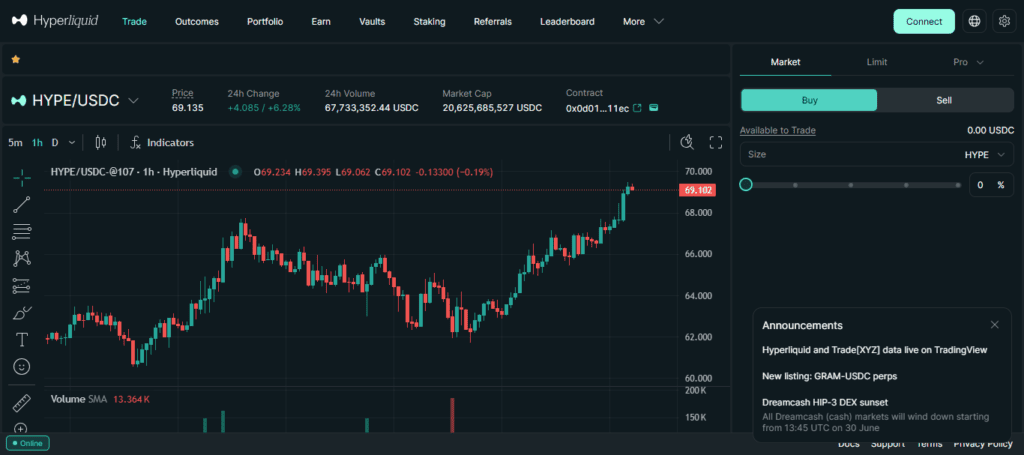Click the Size input field
This screenshot has width=1024, height=455.
coord(876,155)
